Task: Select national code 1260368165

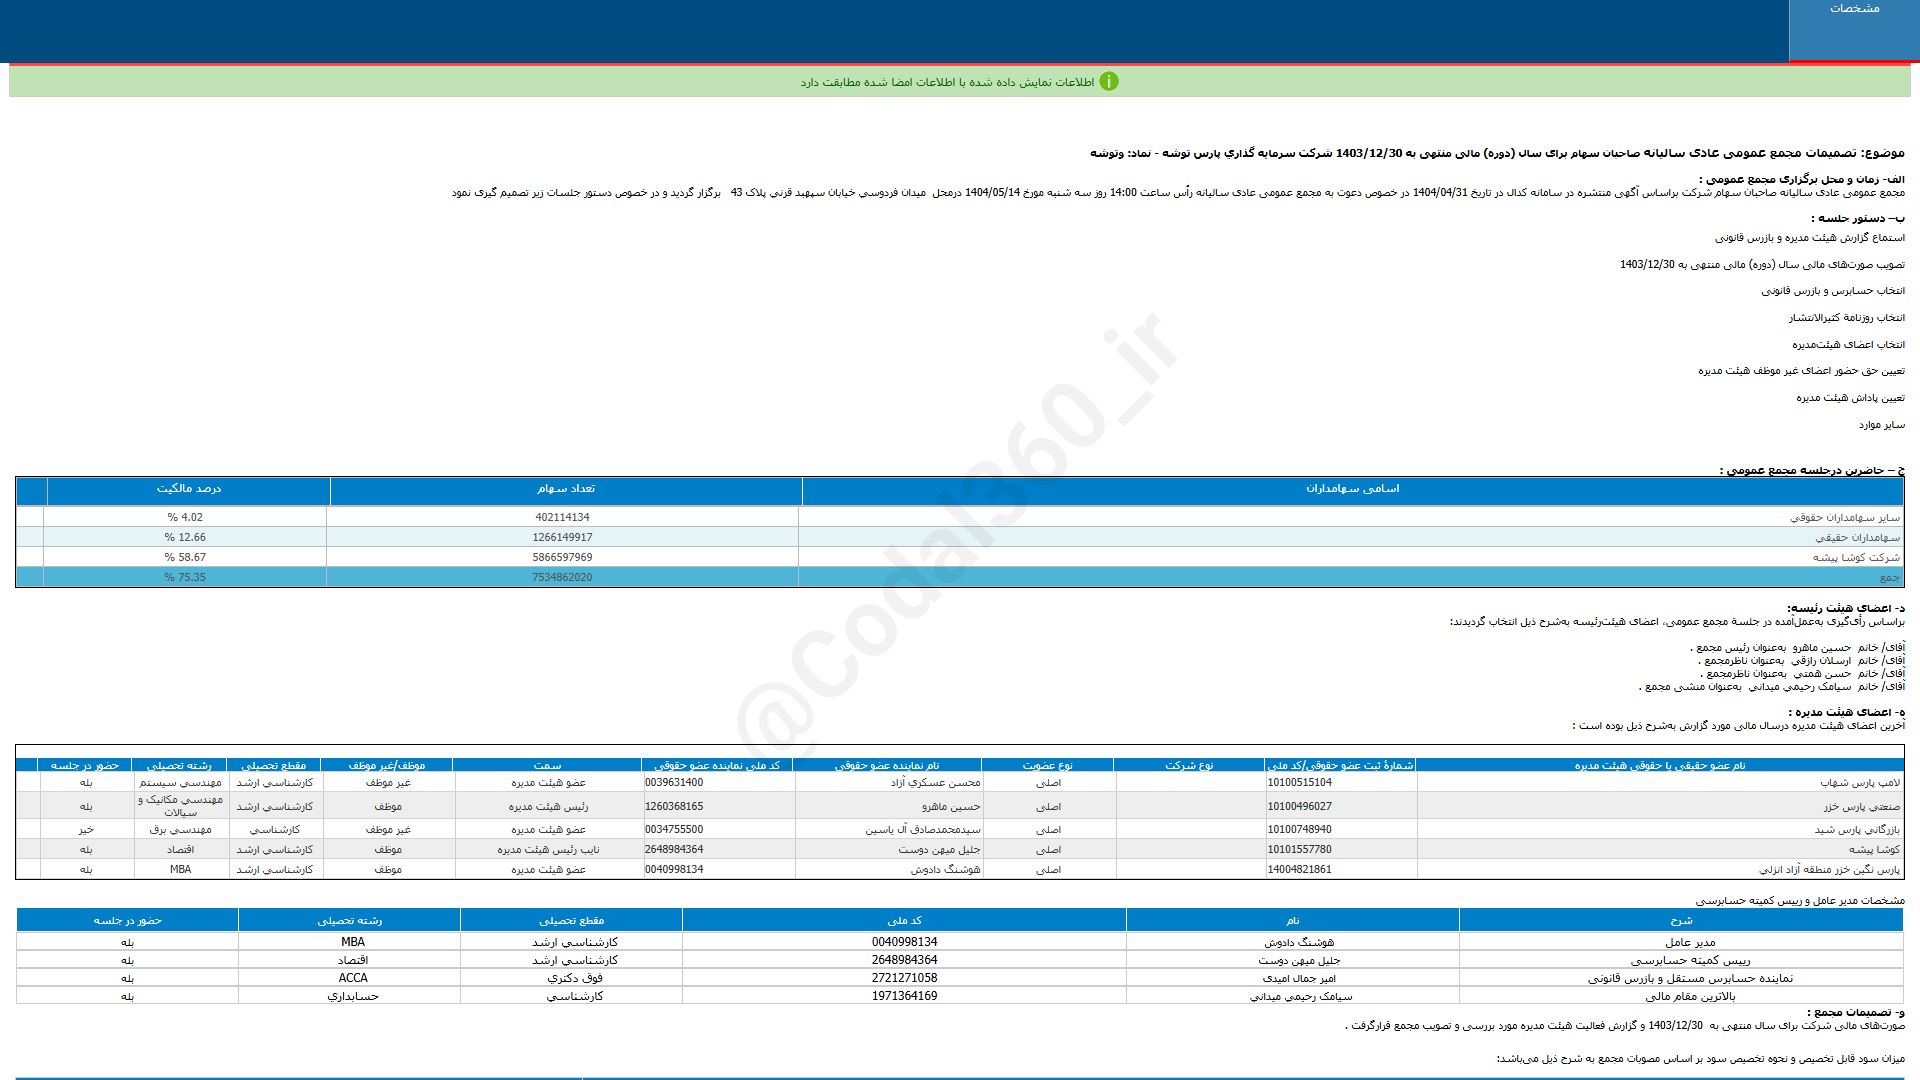Action: pyautogui.click(x=674, y=806)
